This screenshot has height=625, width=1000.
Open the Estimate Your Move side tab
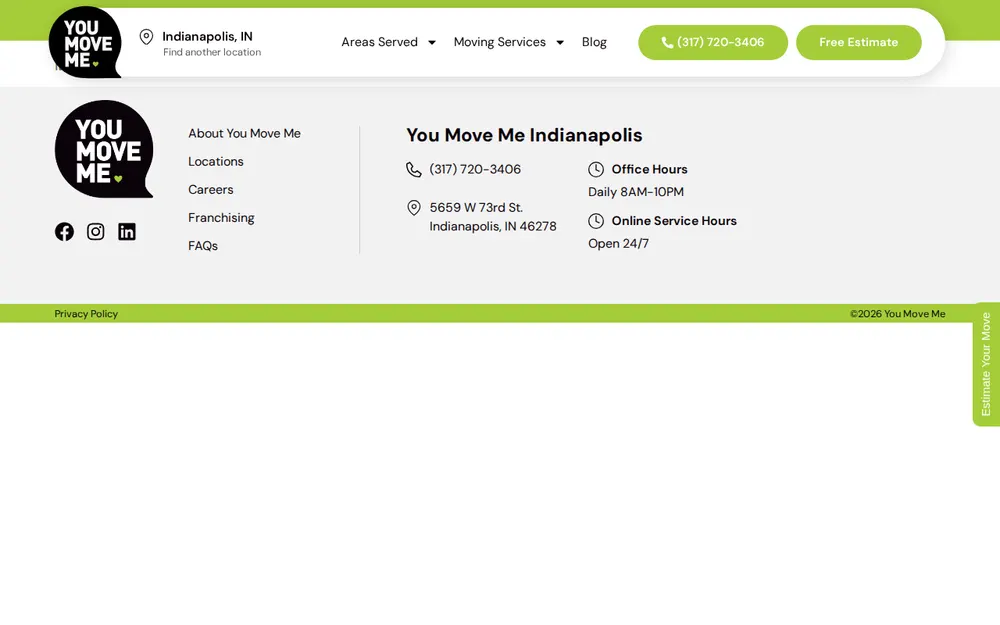(x=986, y=364)
